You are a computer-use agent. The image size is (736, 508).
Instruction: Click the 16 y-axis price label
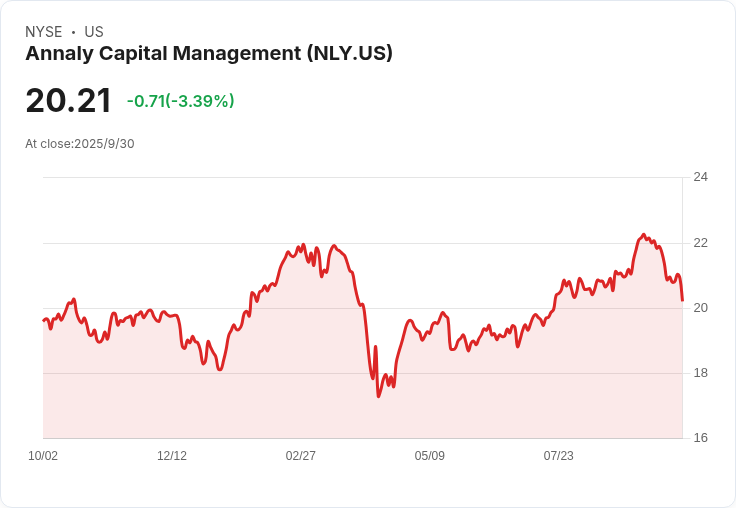coord(700,438)
